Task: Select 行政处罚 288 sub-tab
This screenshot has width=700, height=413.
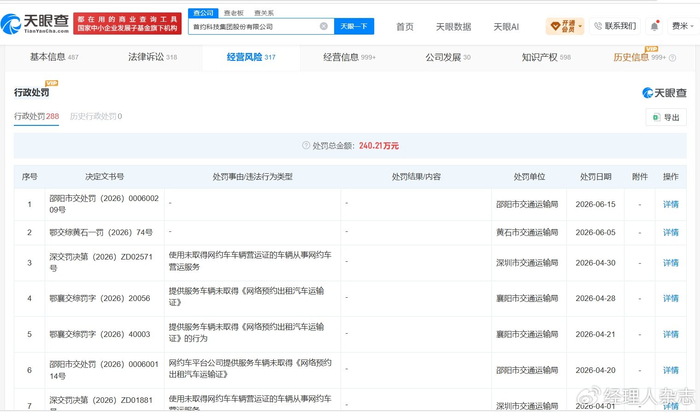Action: tap(37, 117)
